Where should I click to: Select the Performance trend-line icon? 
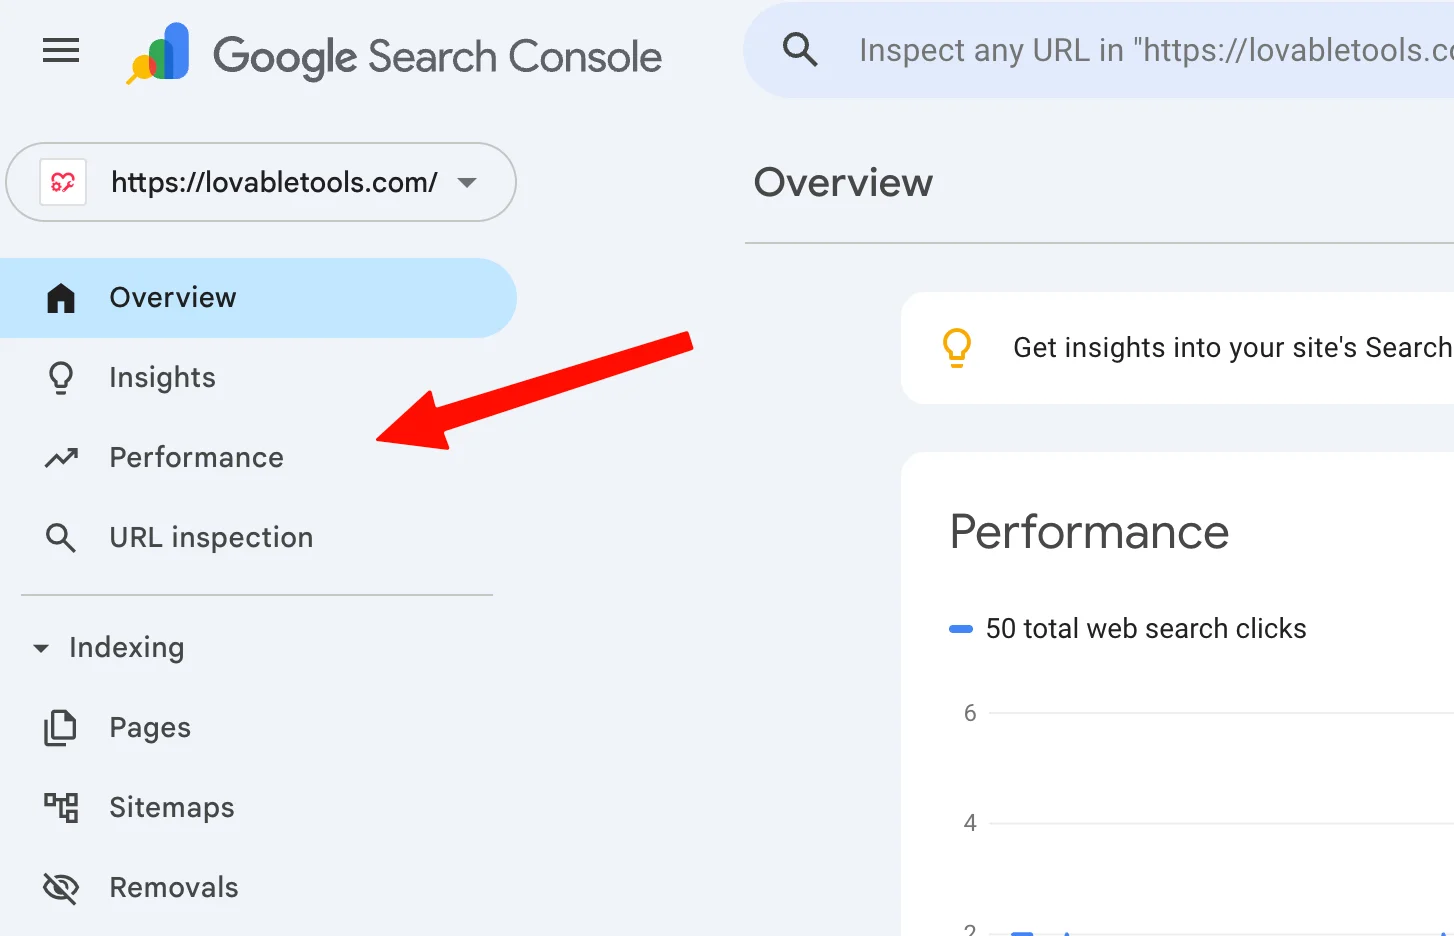[x=60, y=457]
